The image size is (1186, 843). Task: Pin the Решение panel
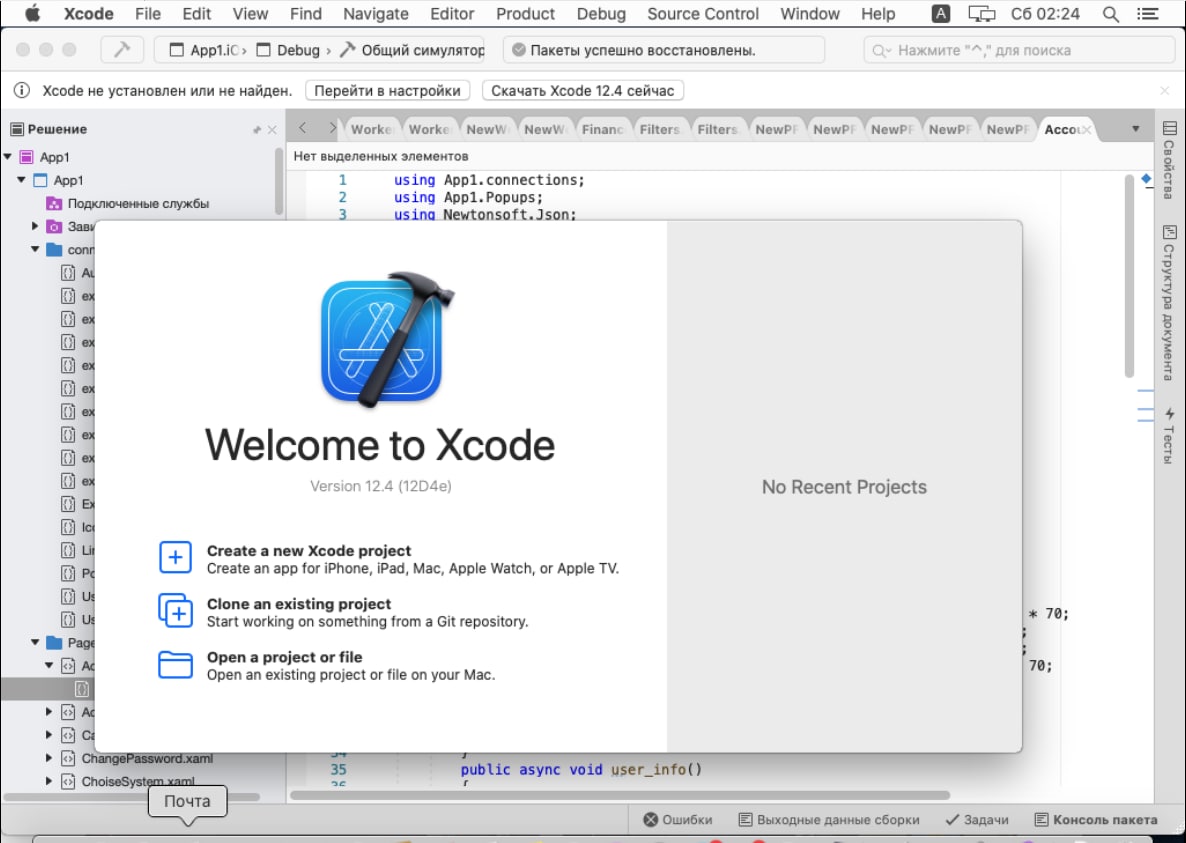click(256, 130)
